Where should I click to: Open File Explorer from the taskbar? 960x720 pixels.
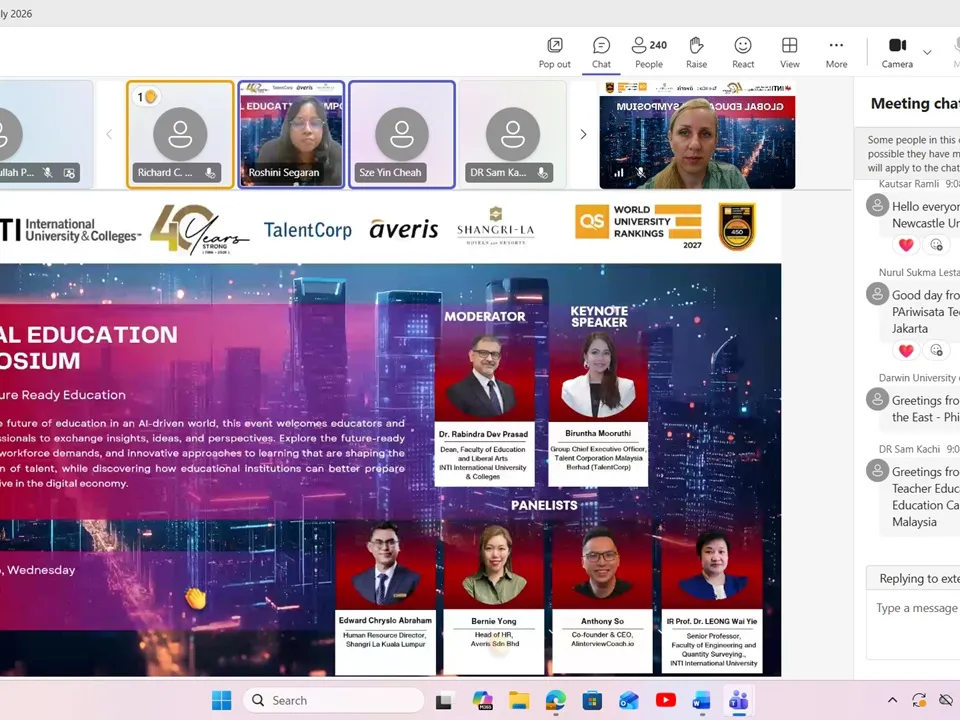[519, 700]
